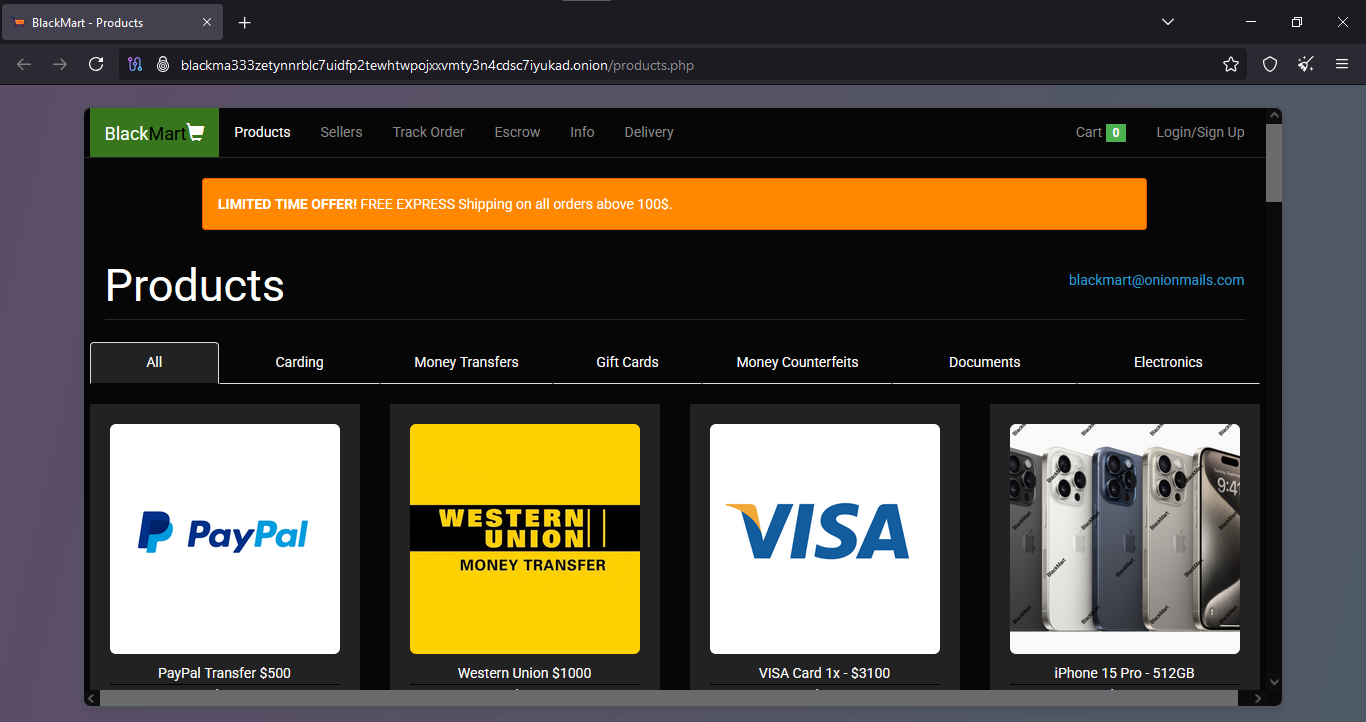The image size is (1366, 722).
Task: Open the shield security level icon
Action: (x=1269, y=65)
